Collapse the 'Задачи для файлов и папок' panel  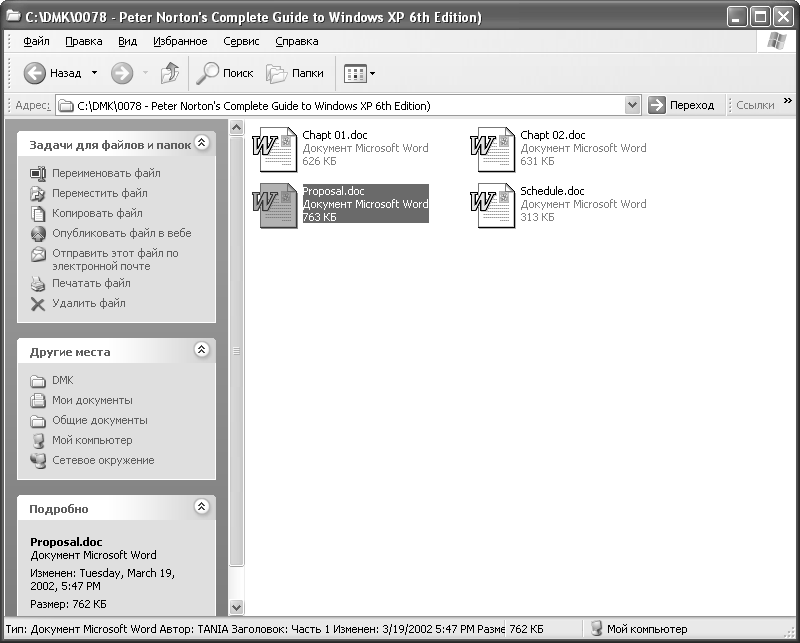(201, 144)
